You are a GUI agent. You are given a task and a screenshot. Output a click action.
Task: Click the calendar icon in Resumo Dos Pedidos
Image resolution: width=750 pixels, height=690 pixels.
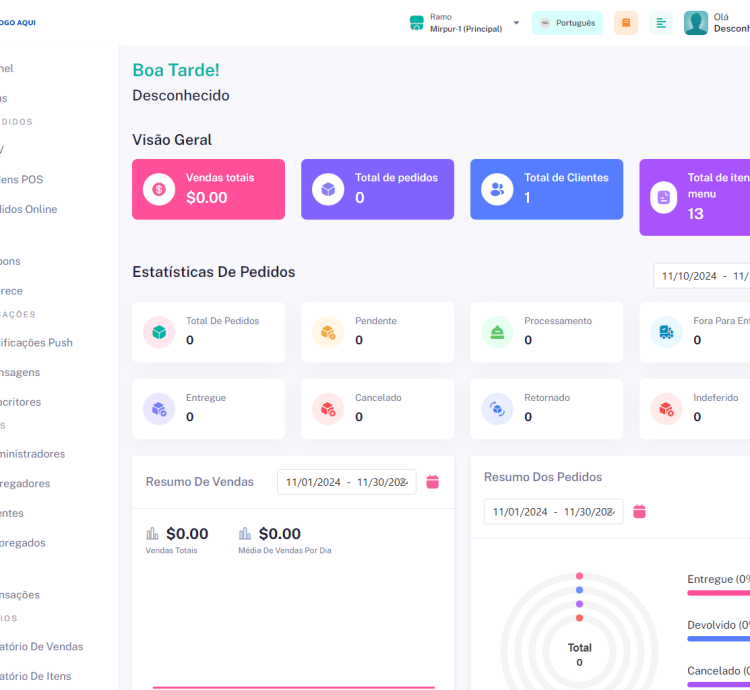click(x=640, y=512)
